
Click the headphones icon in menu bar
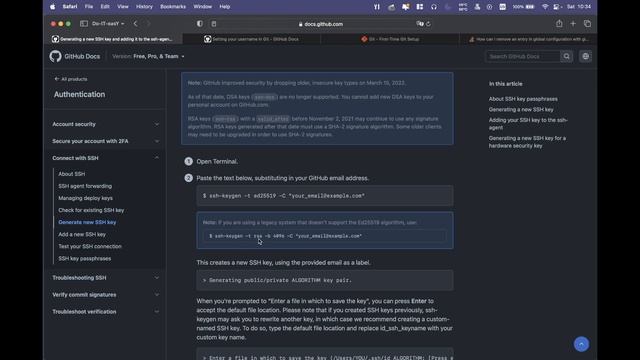(433, 7)
